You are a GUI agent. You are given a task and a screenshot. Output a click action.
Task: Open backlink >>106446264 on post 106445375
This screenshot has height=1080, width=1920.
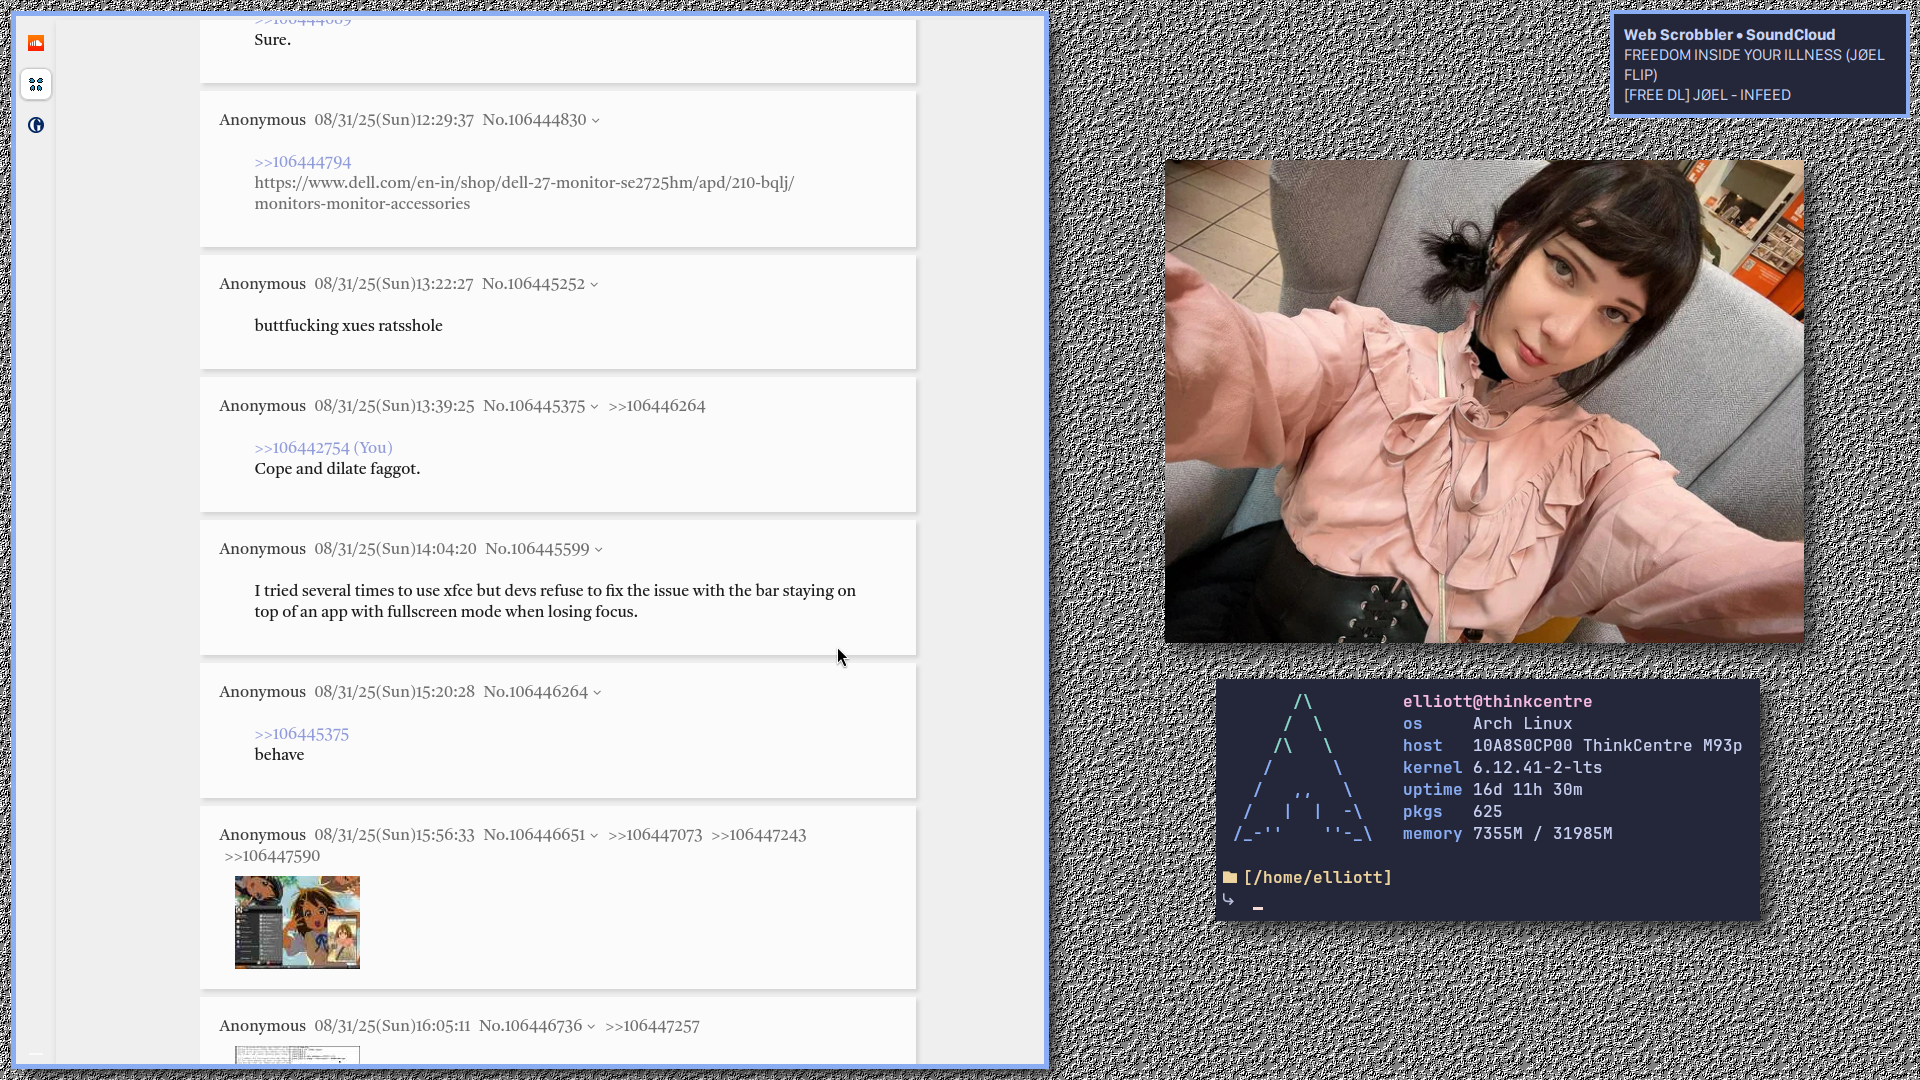point(657,406)
